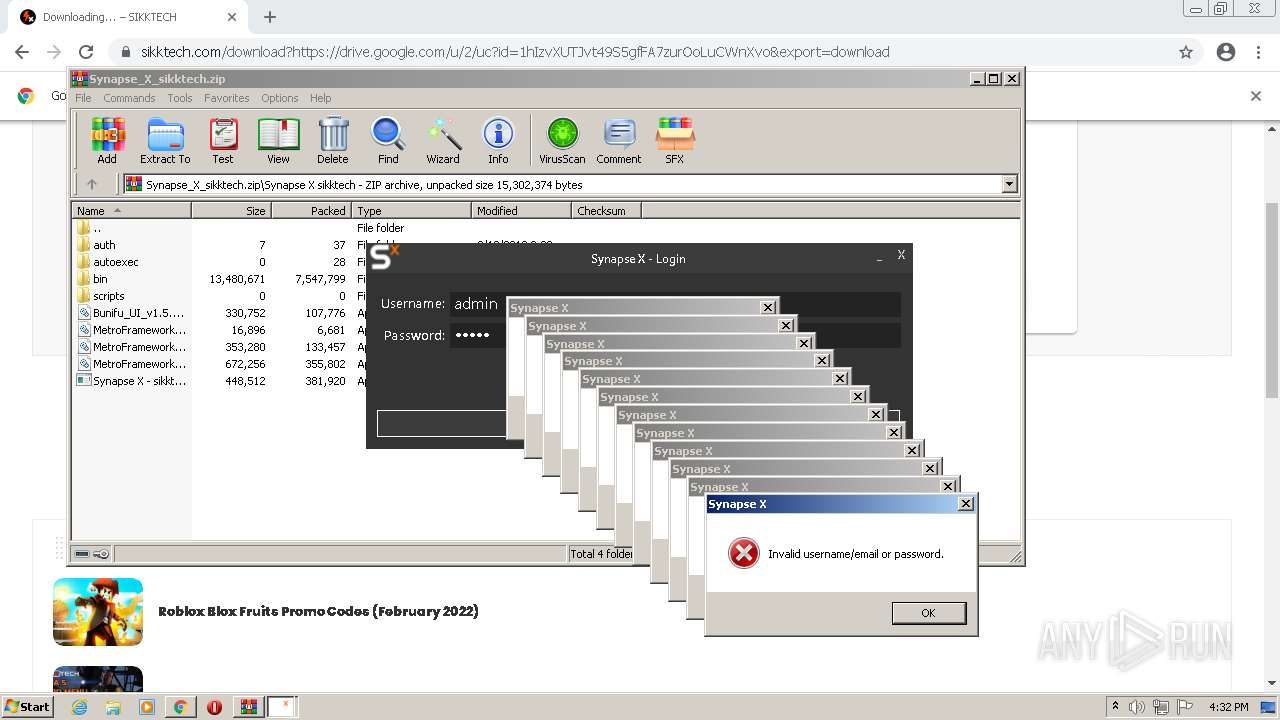This screenshot has width=1280, height=720.
Task: Click the Blox Fruits article thumbnail
Action: pyautogui.click(x=98, y=612)
